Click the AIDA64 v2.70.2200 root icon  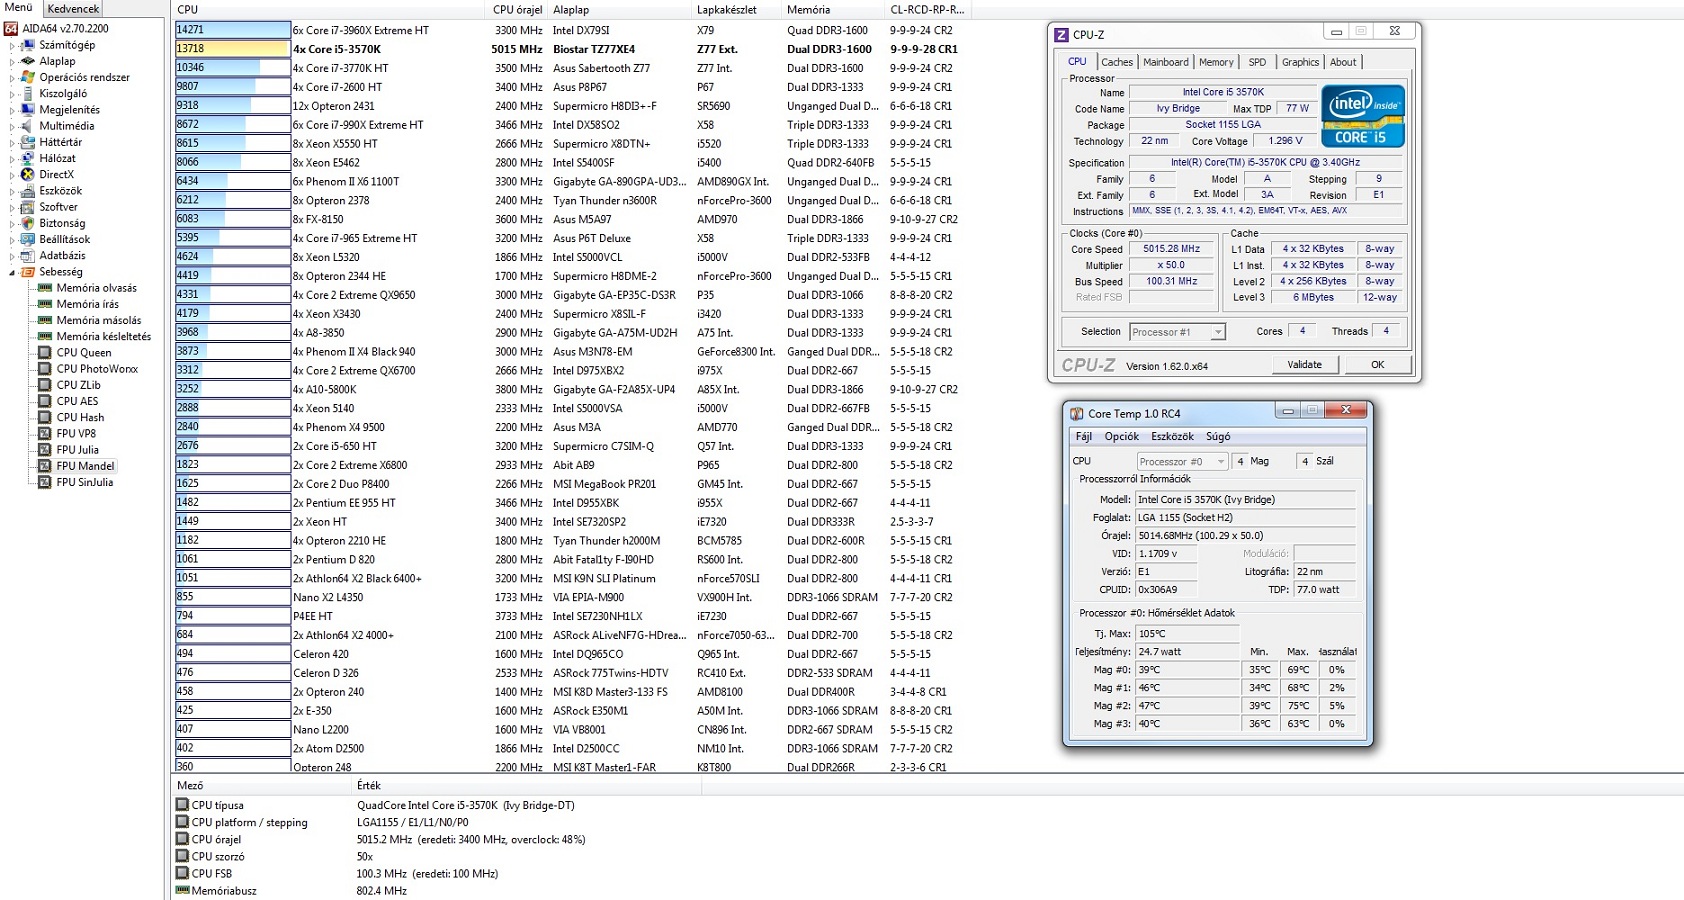pyautogui.click(x=11, y=29)
